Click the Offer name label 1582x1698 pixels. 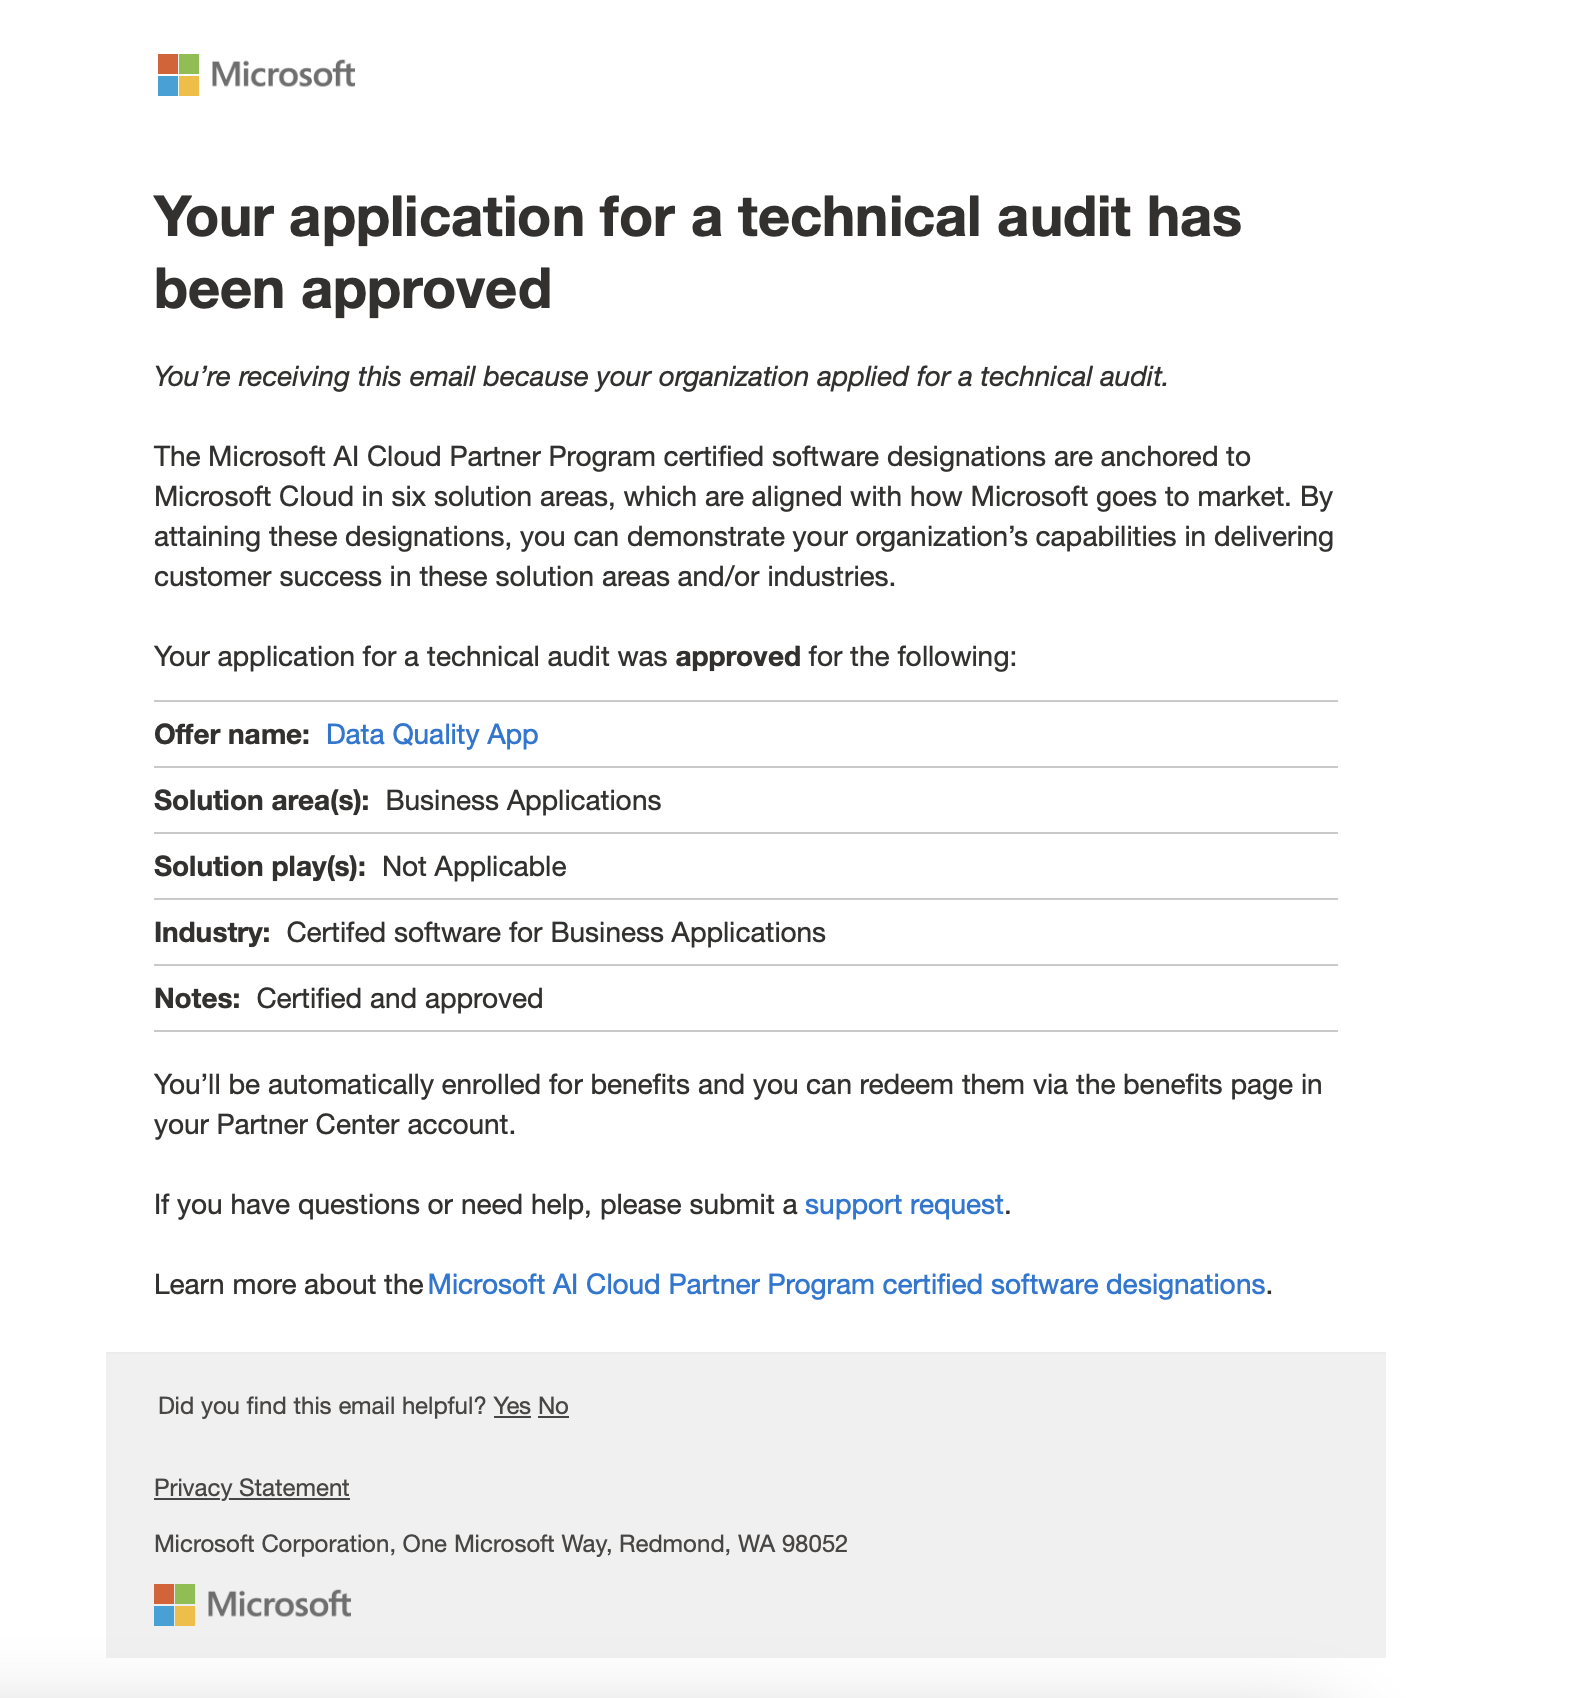point(232,735)
